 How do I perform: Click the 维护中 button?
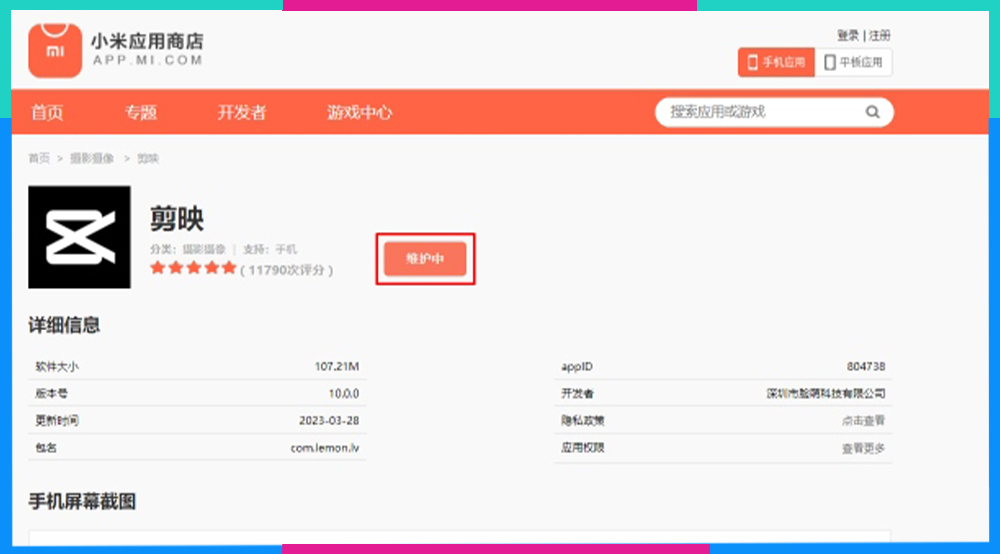point(425,259)
